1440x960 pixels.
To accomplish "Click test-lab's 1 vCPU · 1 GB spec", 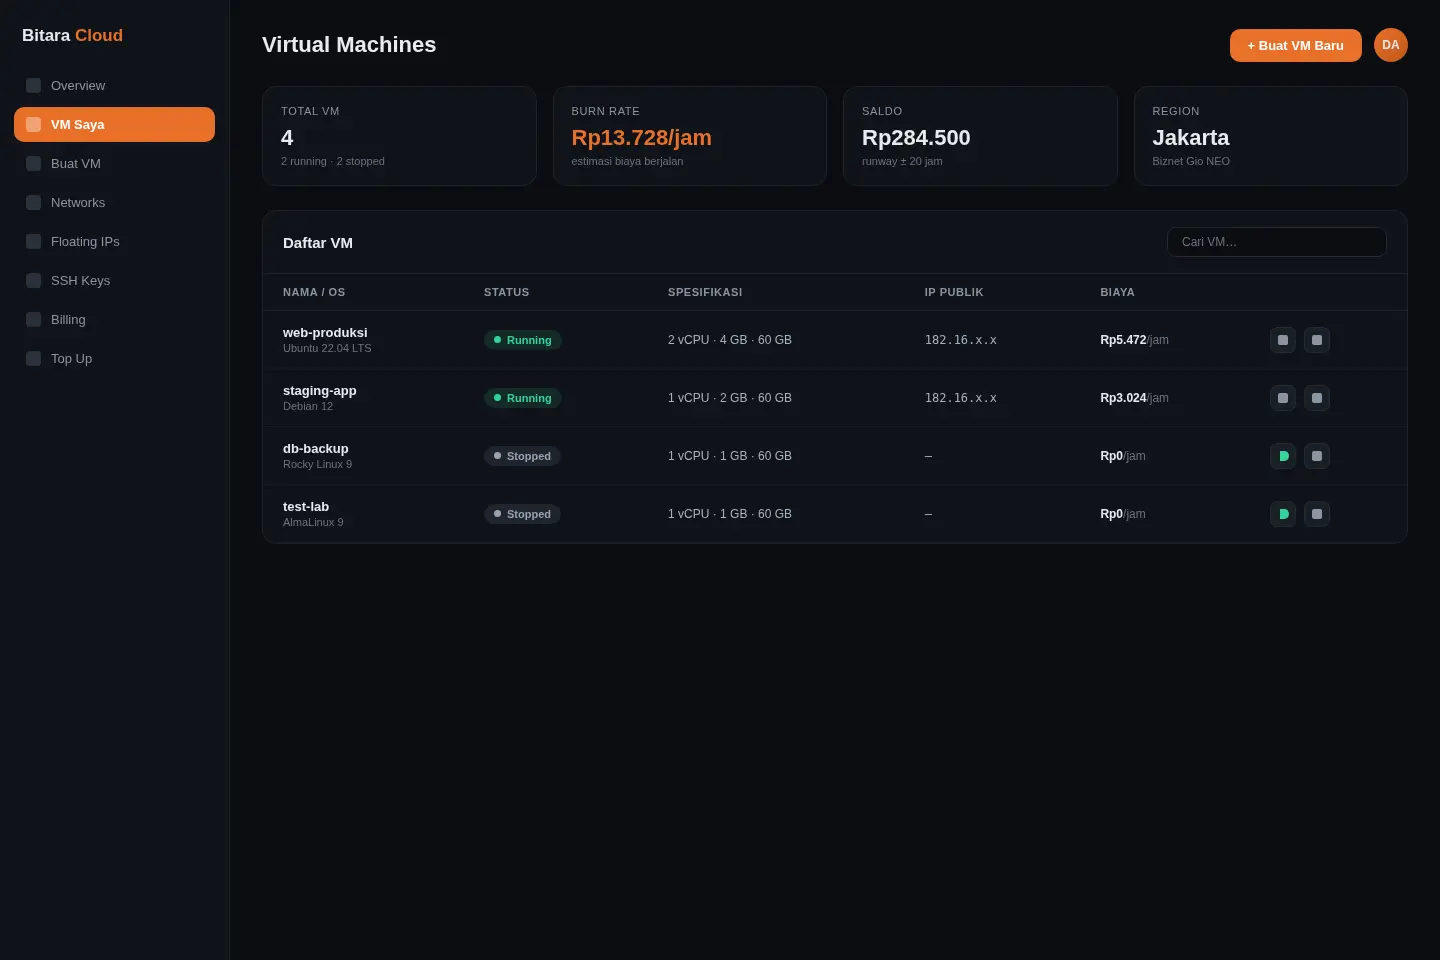I will [x=730, y=514].
